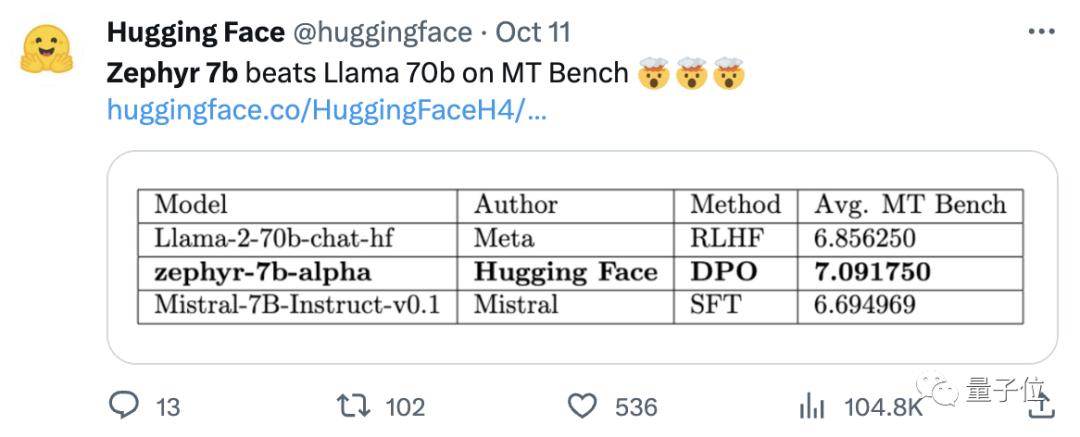Click the 536 likes count
Image resolution: width=1080 pixels, height=437 pixels.
(x=636, y=407)
